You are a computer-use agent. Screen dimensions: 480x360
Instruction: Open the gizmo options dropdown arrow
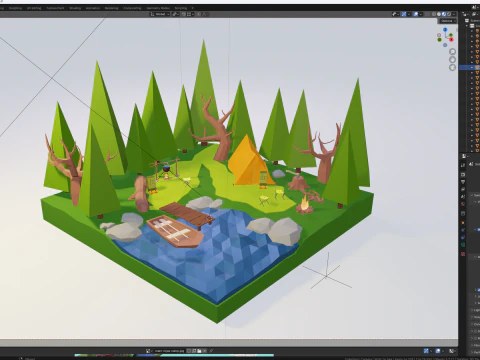(409, 14)
